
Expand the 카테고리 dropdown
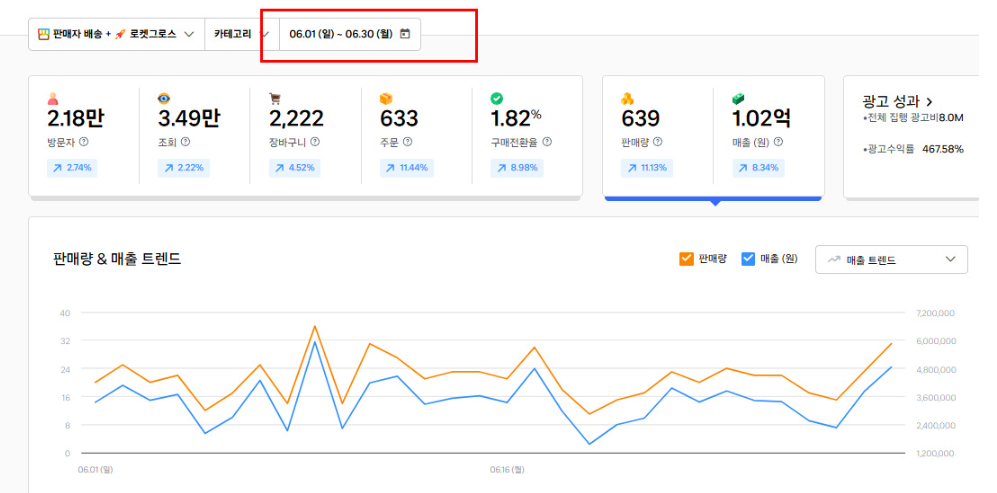(240, 34)
